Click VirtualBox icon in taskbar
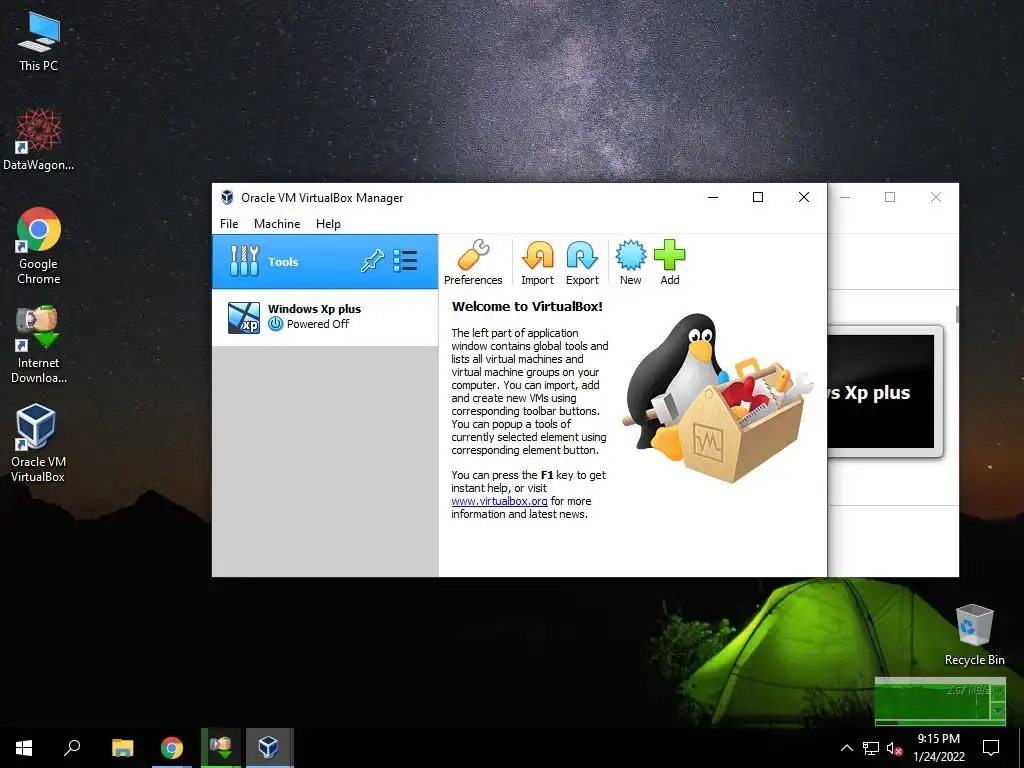 point(269,748)
